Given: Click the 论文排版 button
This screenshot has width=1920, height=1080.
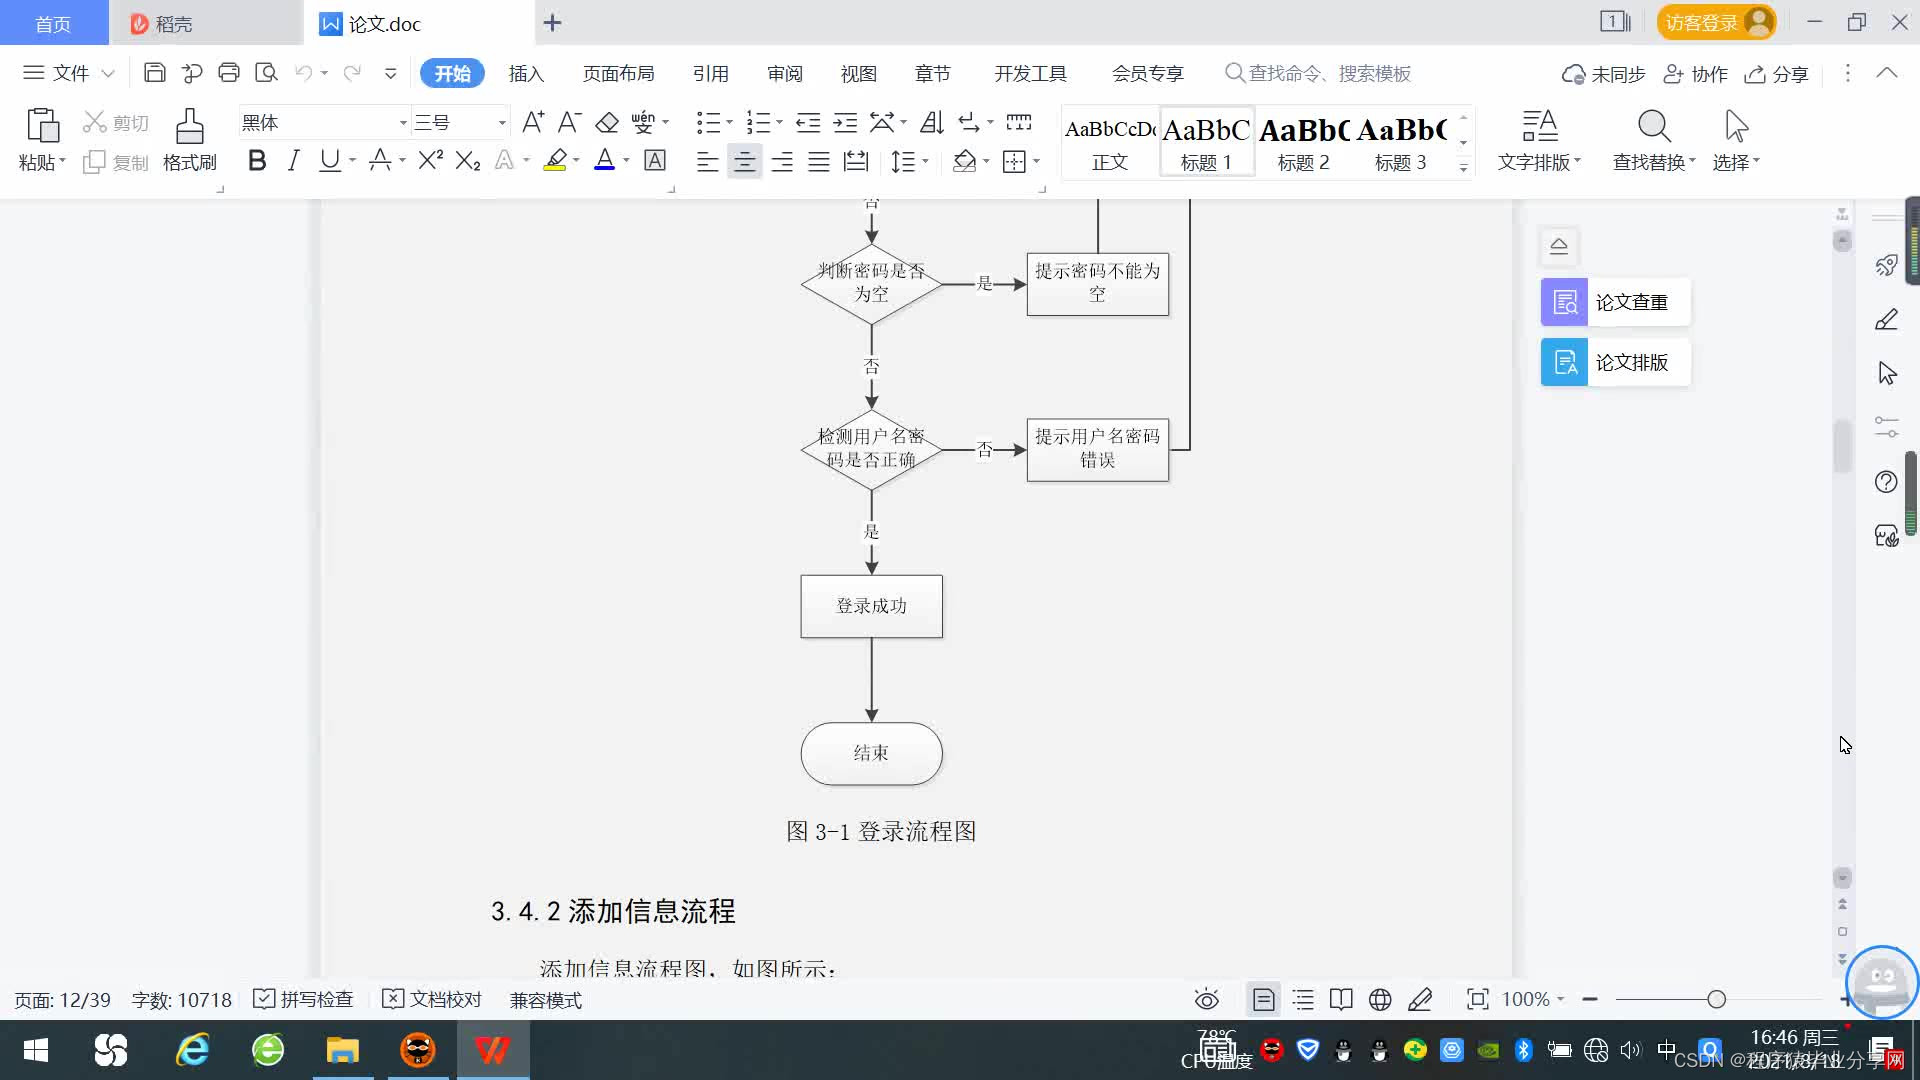Looking at the screenshot, I should coord(1616,362).
